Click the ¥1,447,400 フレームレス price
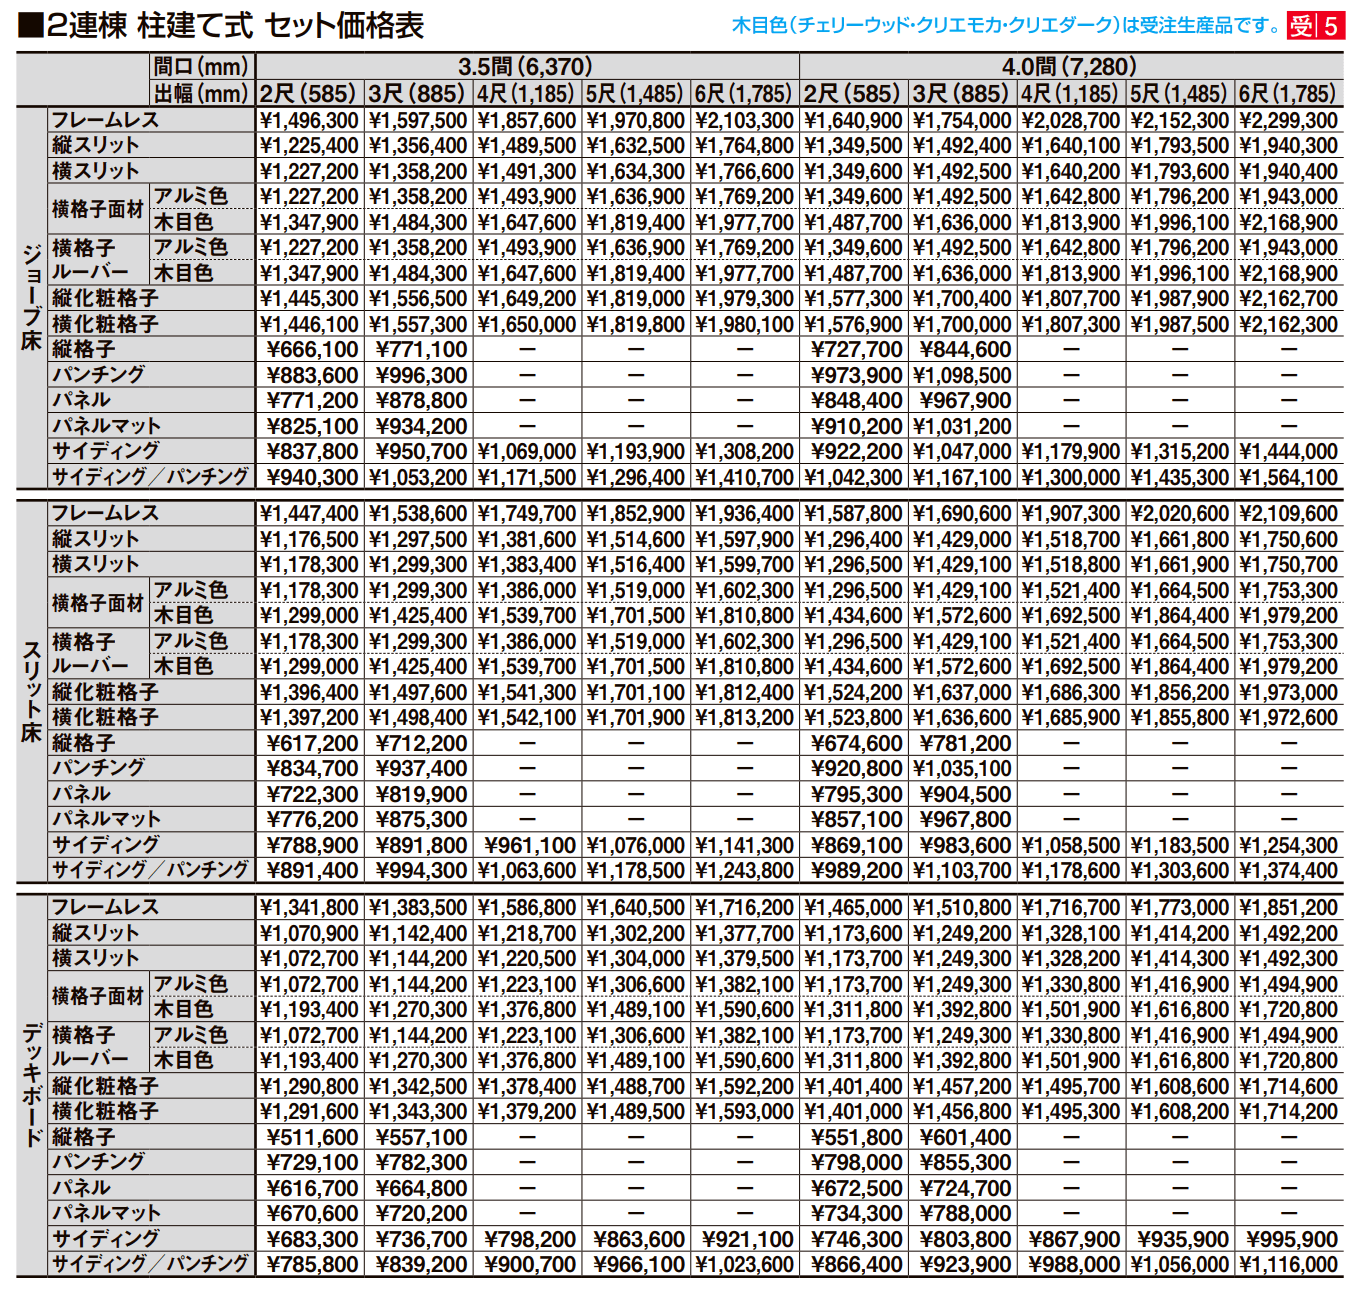Screen dimensions: 1354x1306 [x=309, y=513]
